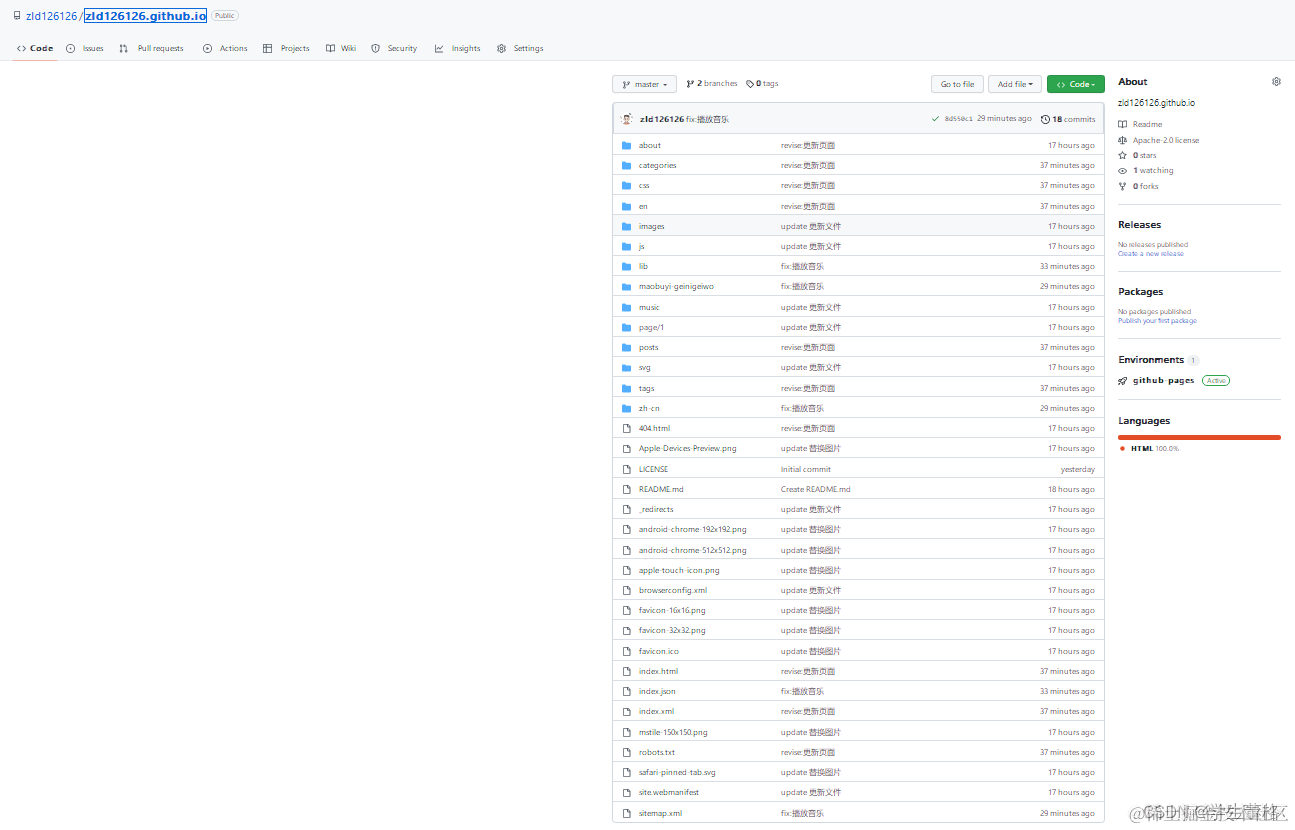Expand the Add file dropdown

pyautogui.click(x=1015, y=84)
